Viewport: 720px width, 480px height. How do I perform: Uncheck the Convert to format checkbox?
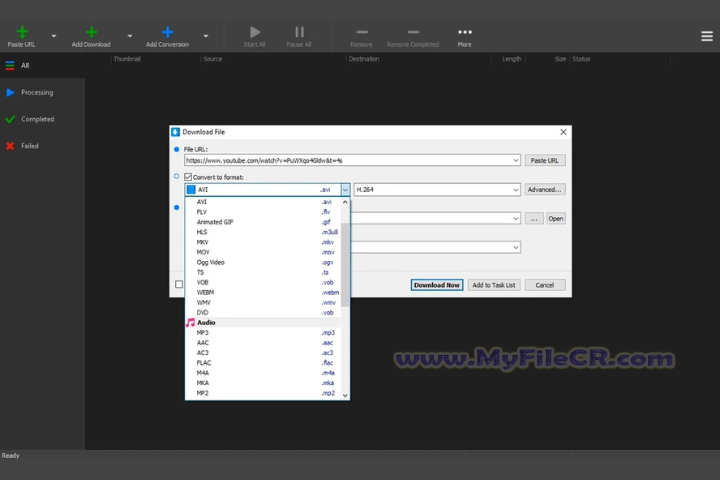click(x=188, y=177)
